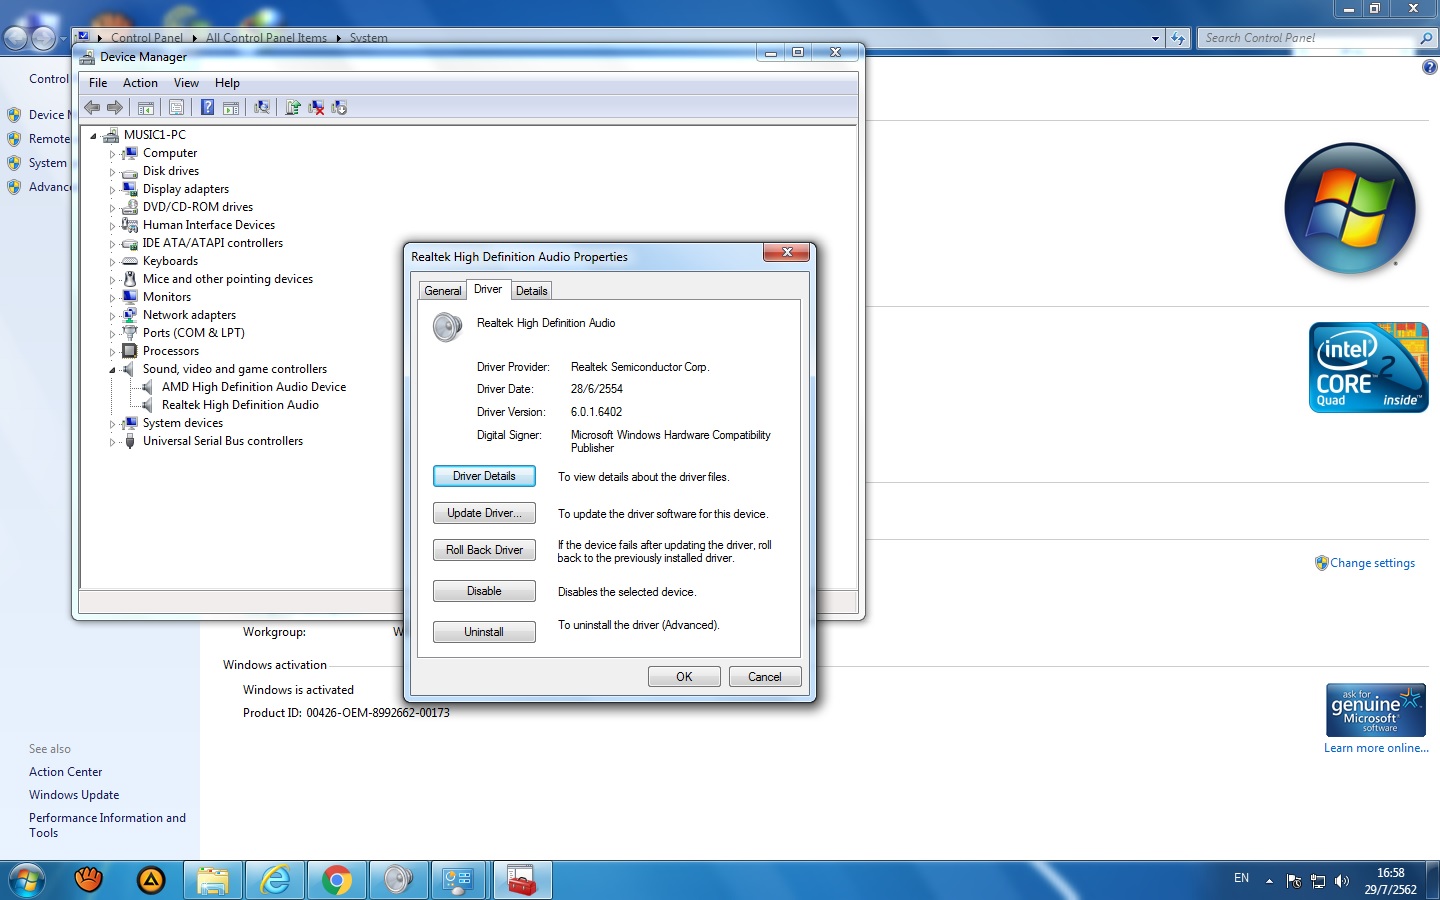Click the Forward arrow in Device Manager toolbar

click(115, 108)
